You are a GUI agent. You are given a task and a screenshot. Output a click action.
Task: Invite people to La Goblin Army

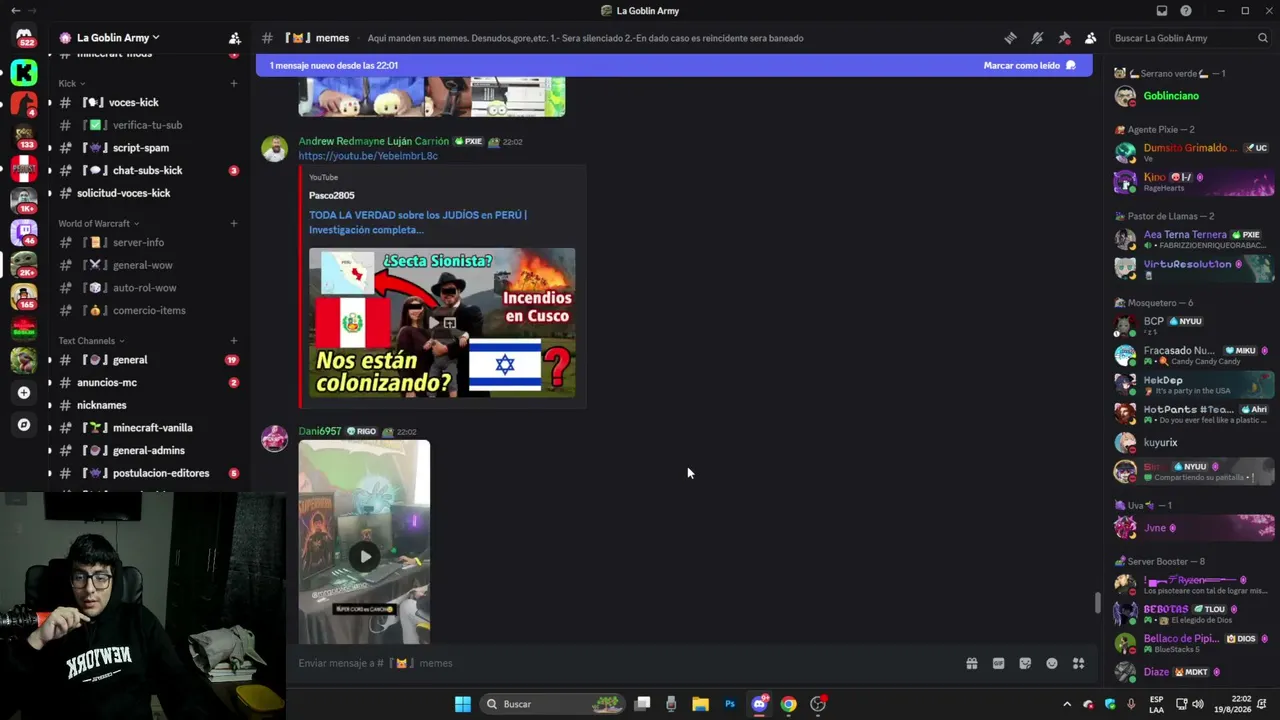235,38
